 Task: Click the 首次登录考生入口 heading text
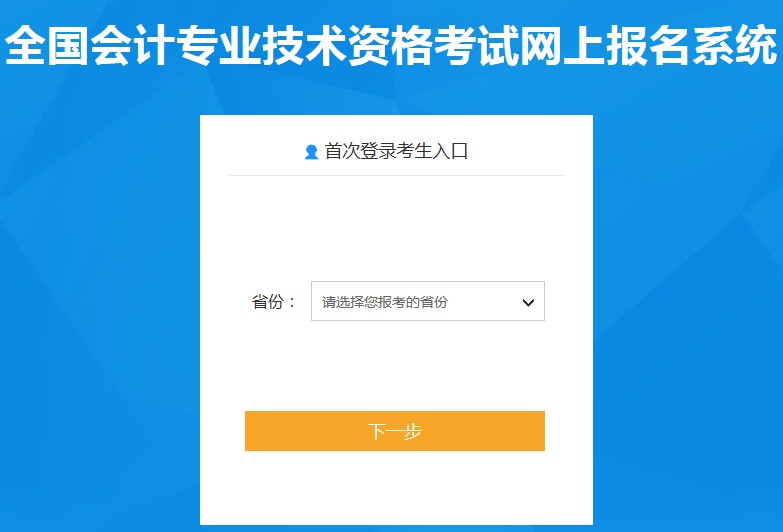point(396,151)
